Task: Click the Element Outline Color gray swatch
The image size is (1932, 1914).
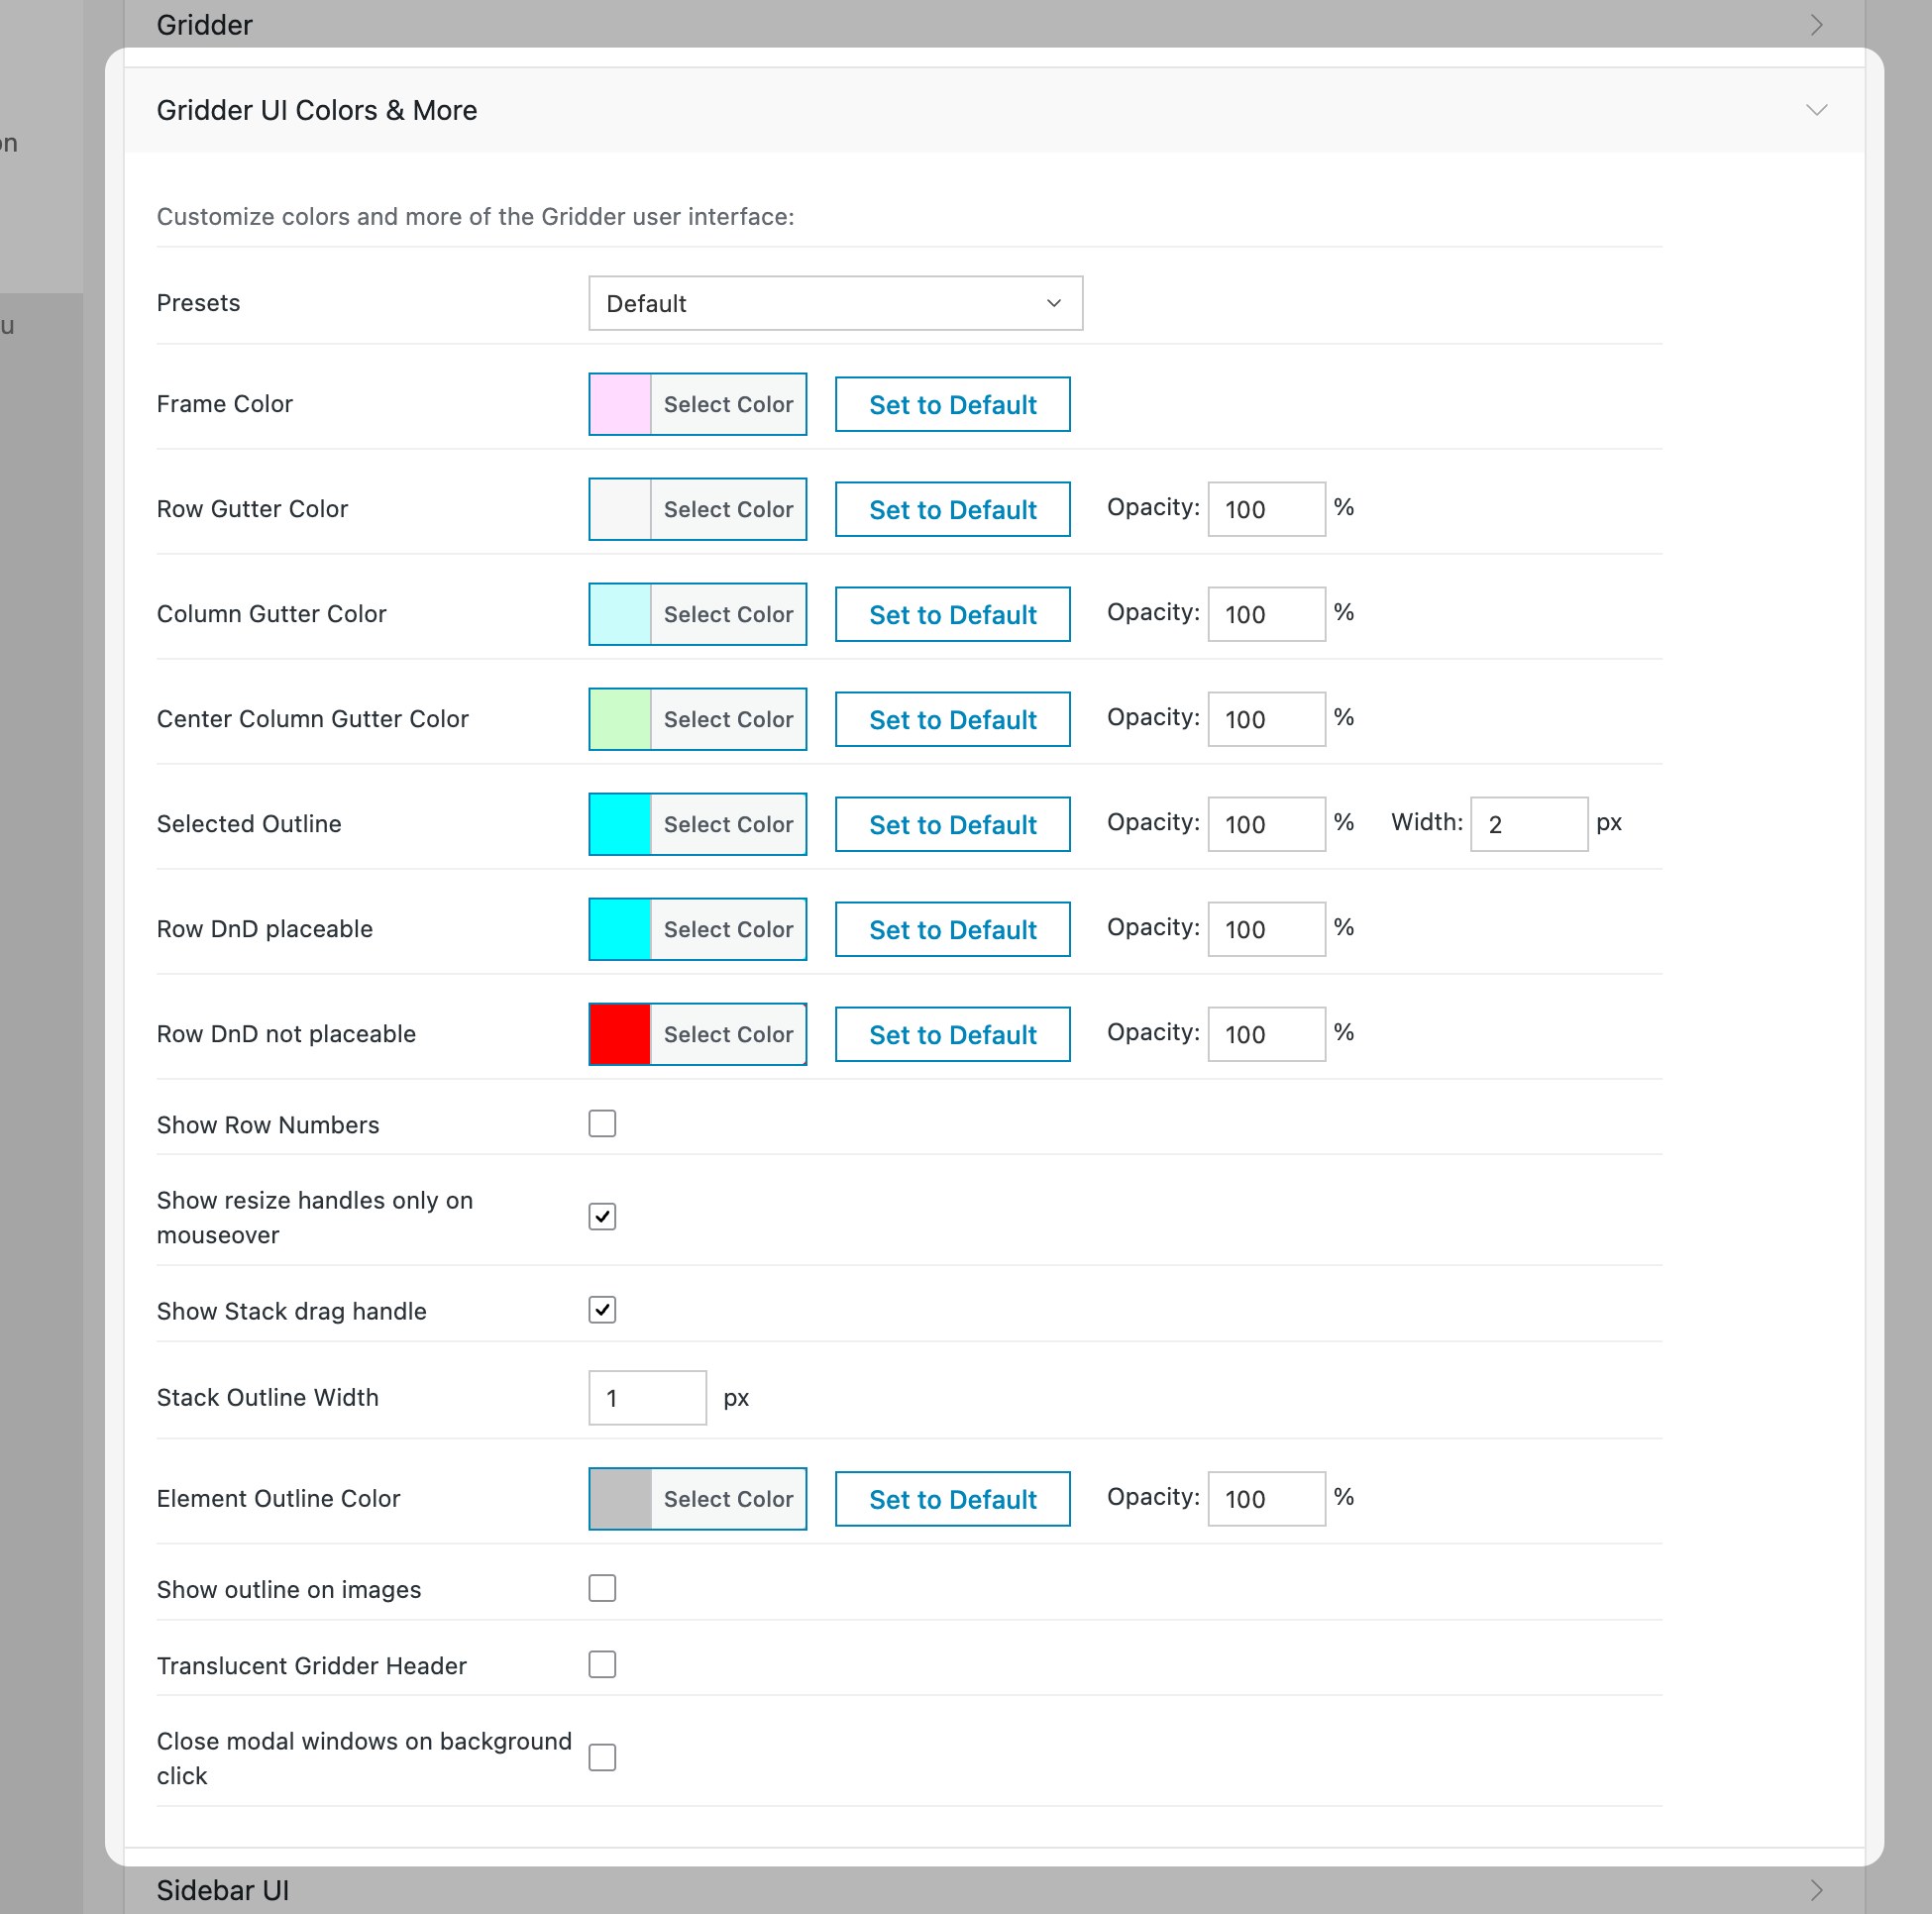Action: coord(620,1499)
